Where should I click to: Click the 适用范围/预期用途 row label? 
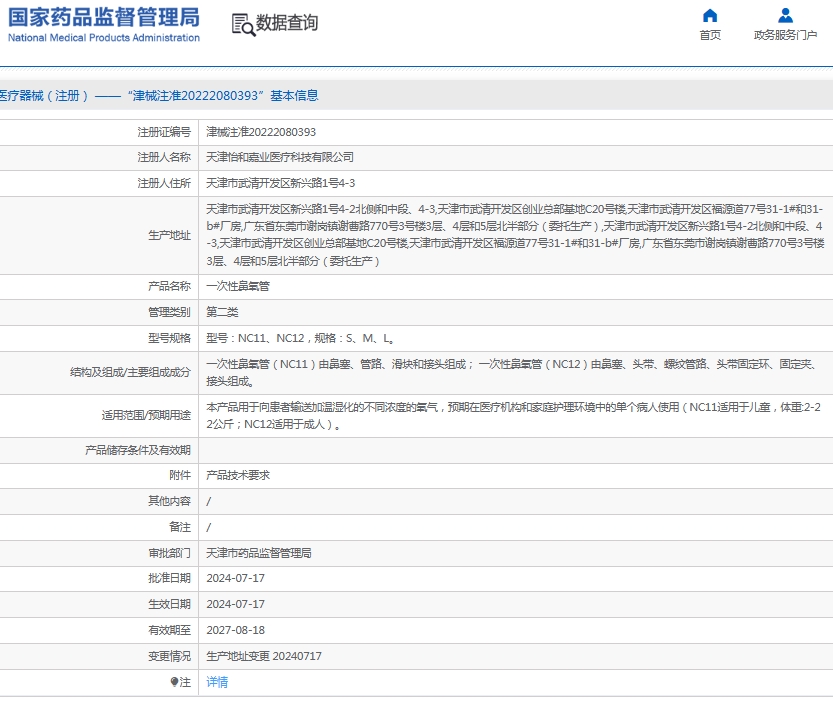point(146,416)
